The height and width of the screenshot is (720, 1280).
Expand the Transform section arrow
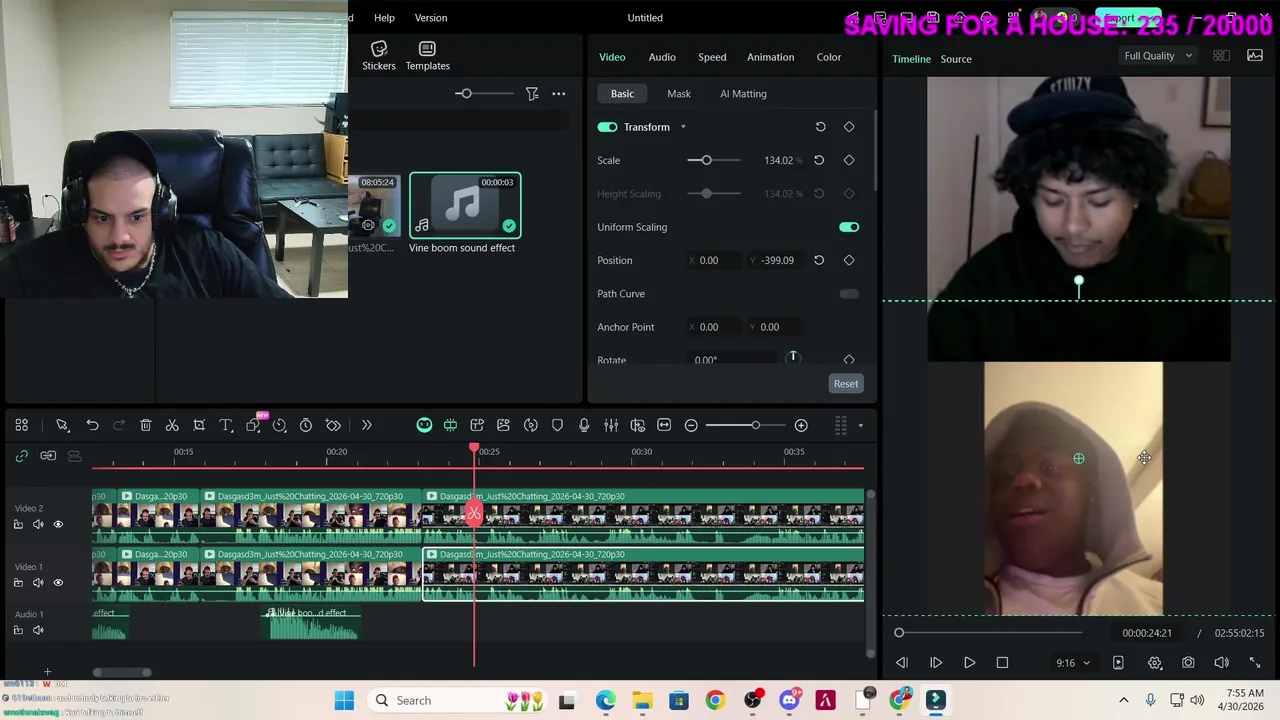[683, 127]
